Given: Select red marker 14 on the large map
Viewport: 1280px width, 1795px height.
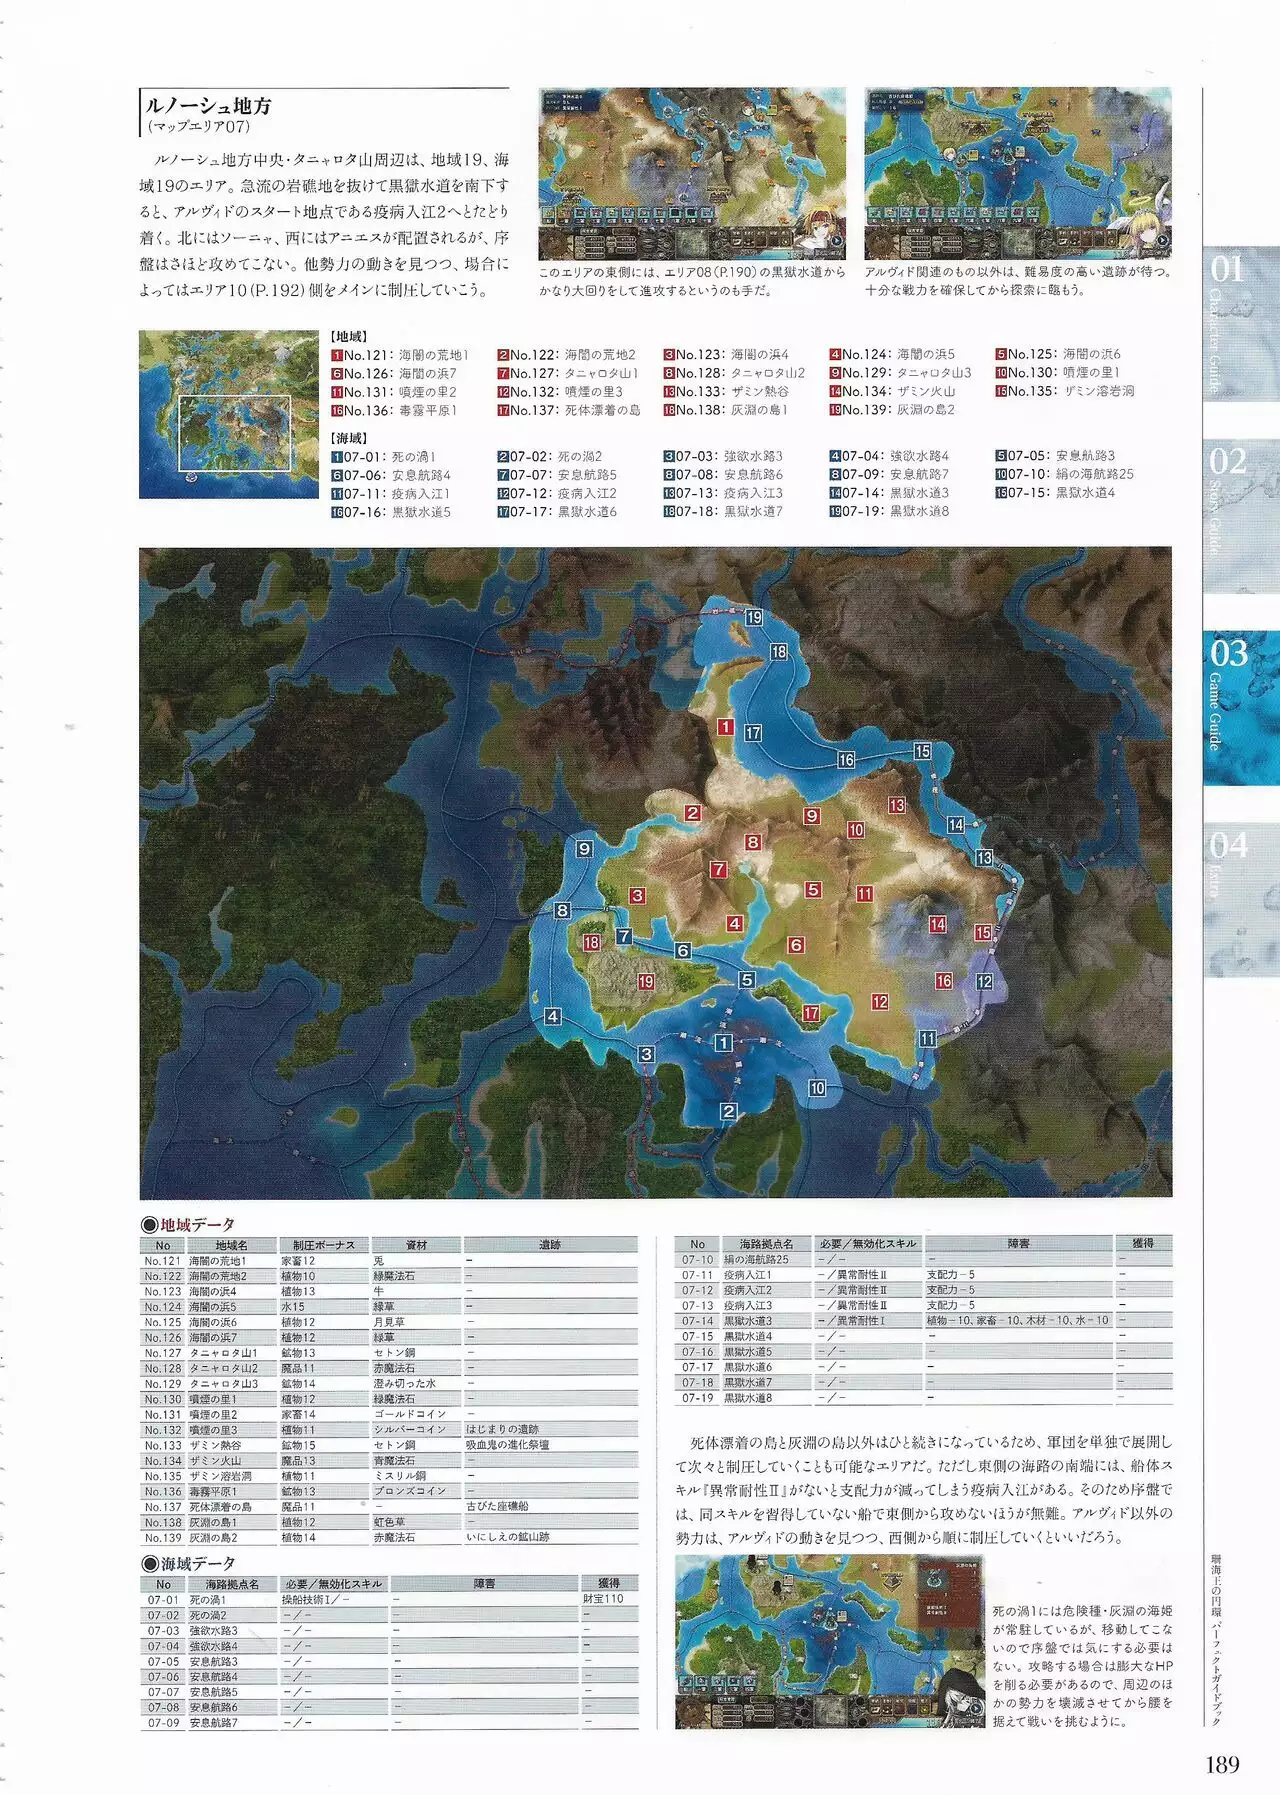Looking at the screenshot, I should coord(937,924).
